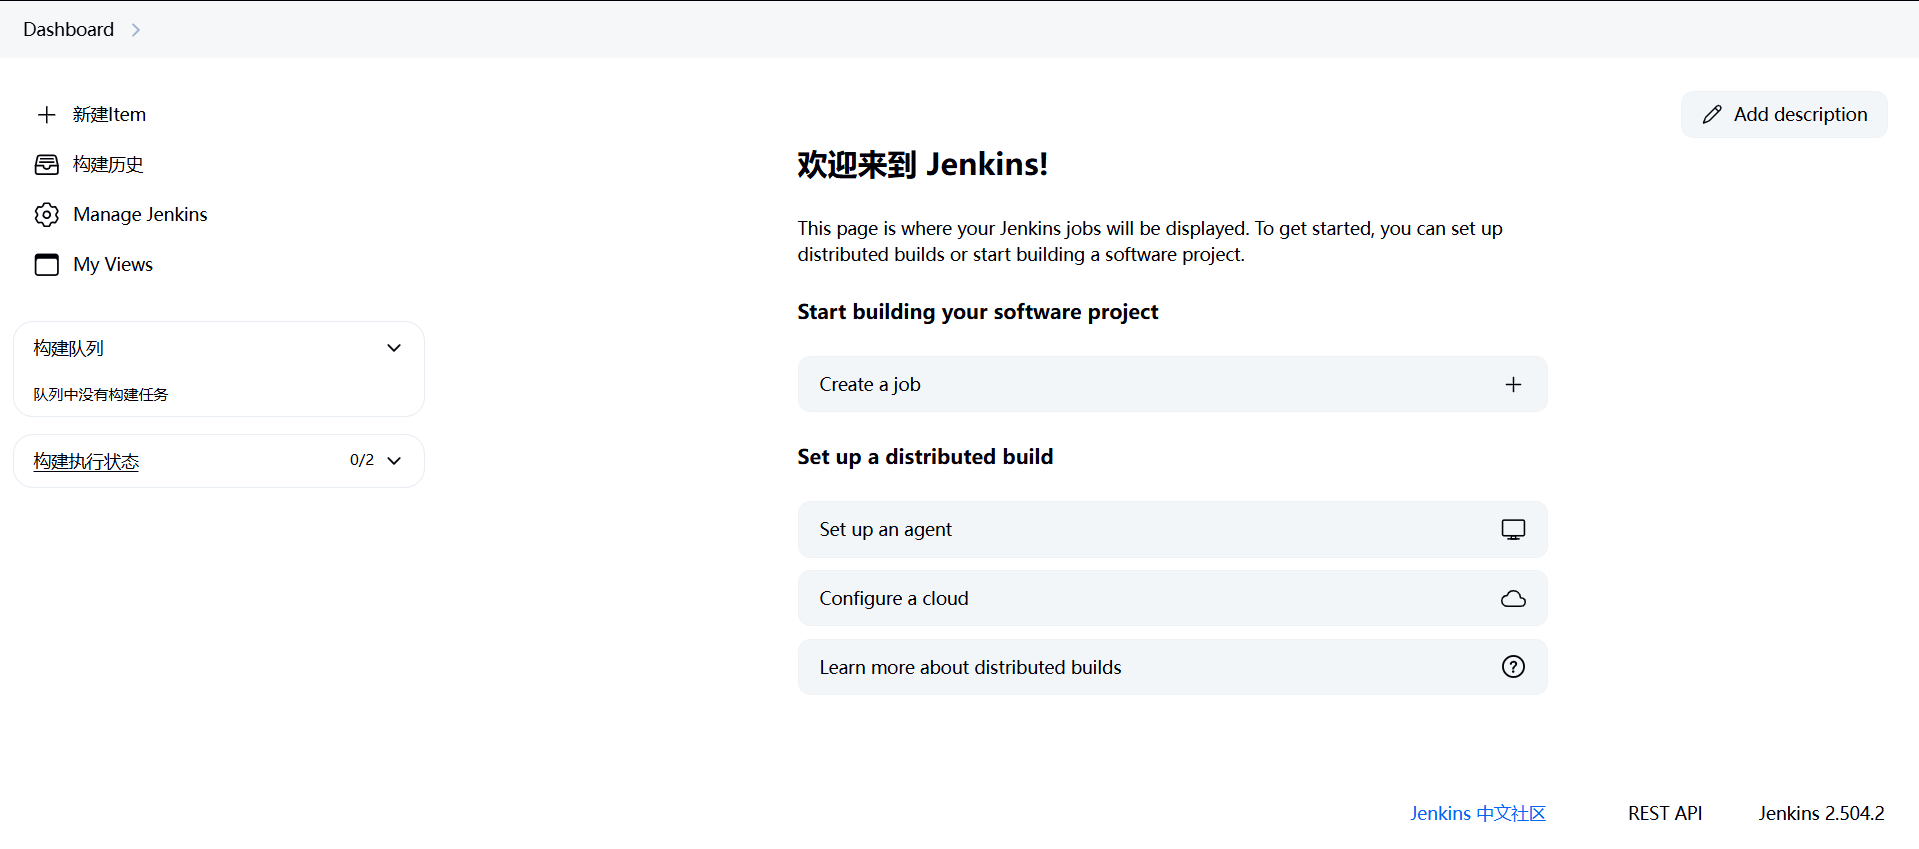Viewport: 1919px width, 849px height.
Task: Open the Dashboard breadcrumb arrow menu
Action: 136,30
